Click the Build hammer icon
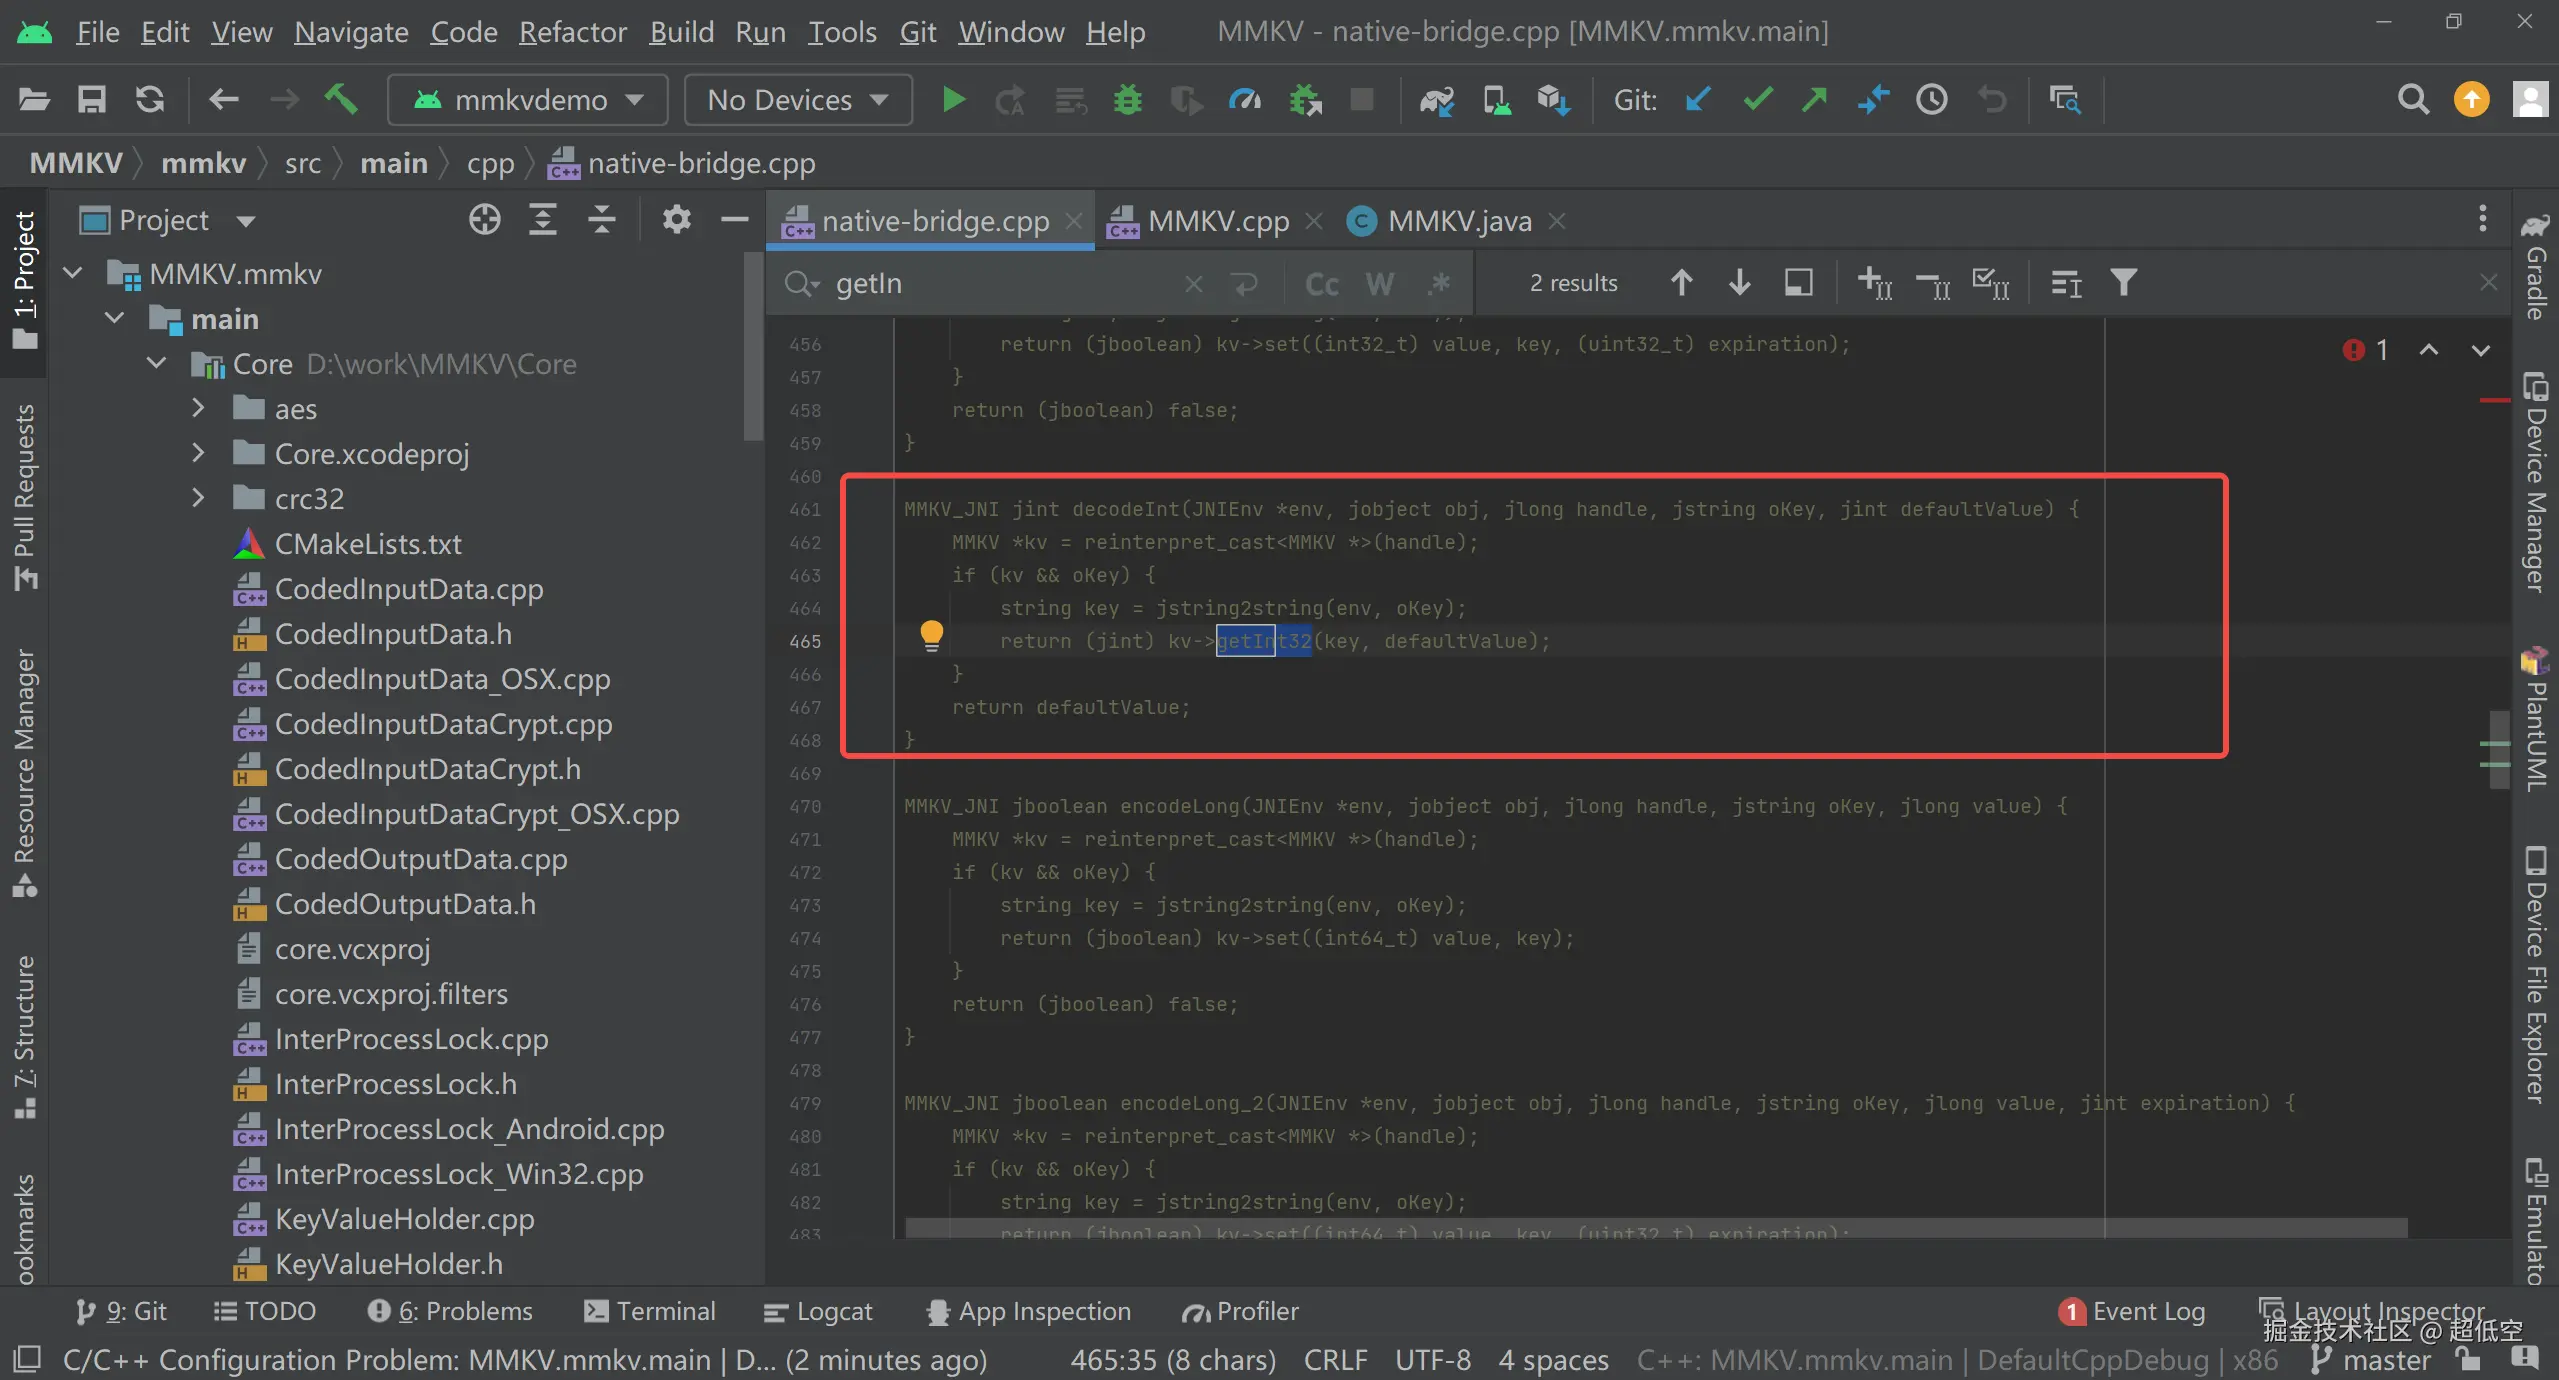2559x1380 pixels. (x=341, y=99)
